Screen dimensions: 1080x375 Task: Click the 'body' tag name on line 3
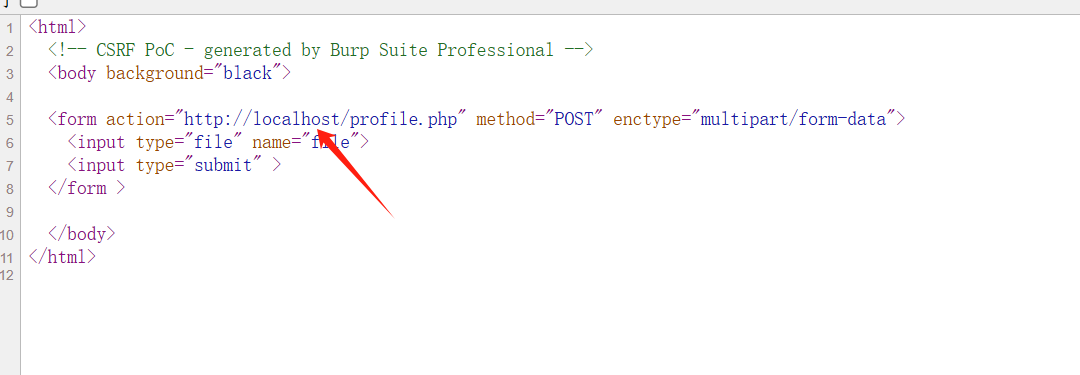[76, 73]
